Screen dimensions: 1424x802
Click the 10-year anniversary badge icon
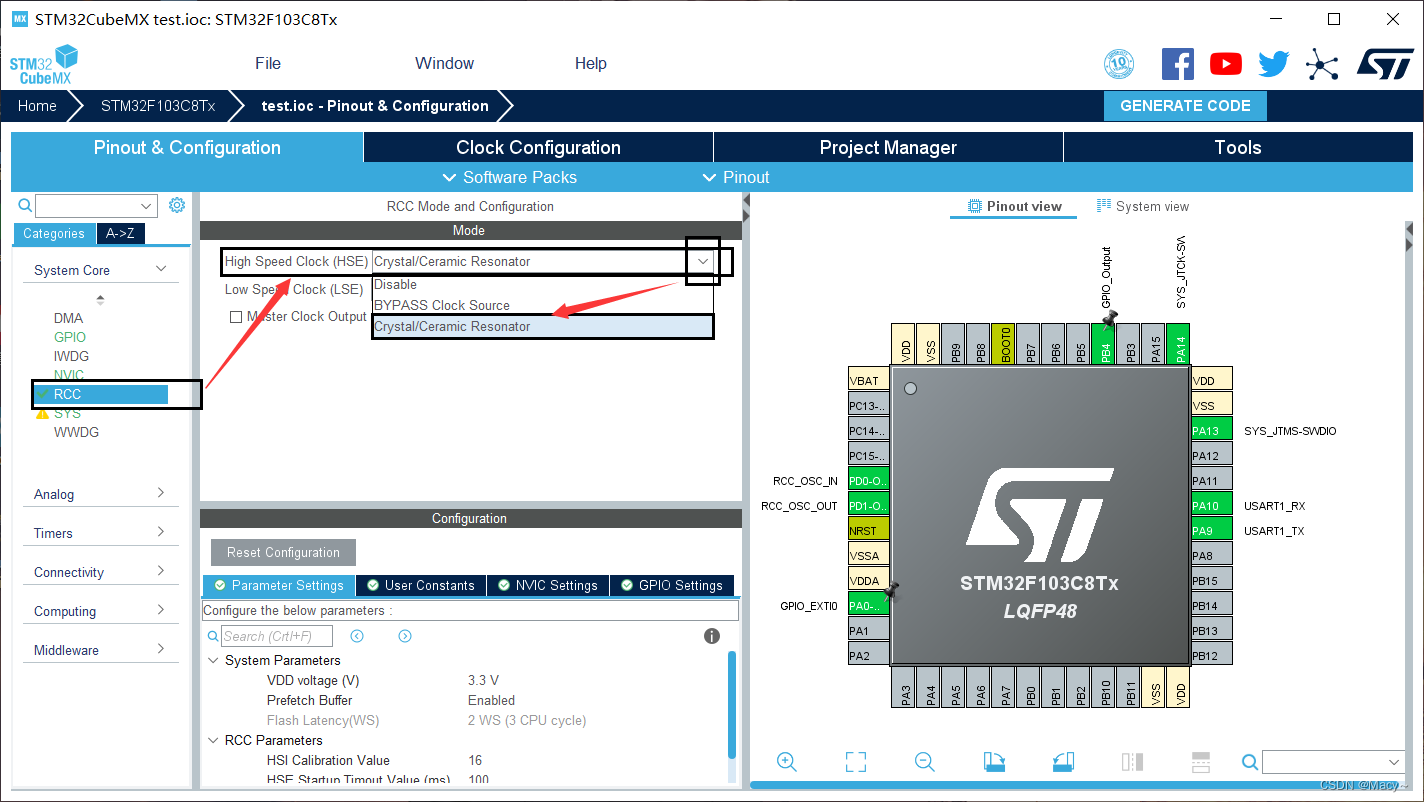tap(1119, 65)
